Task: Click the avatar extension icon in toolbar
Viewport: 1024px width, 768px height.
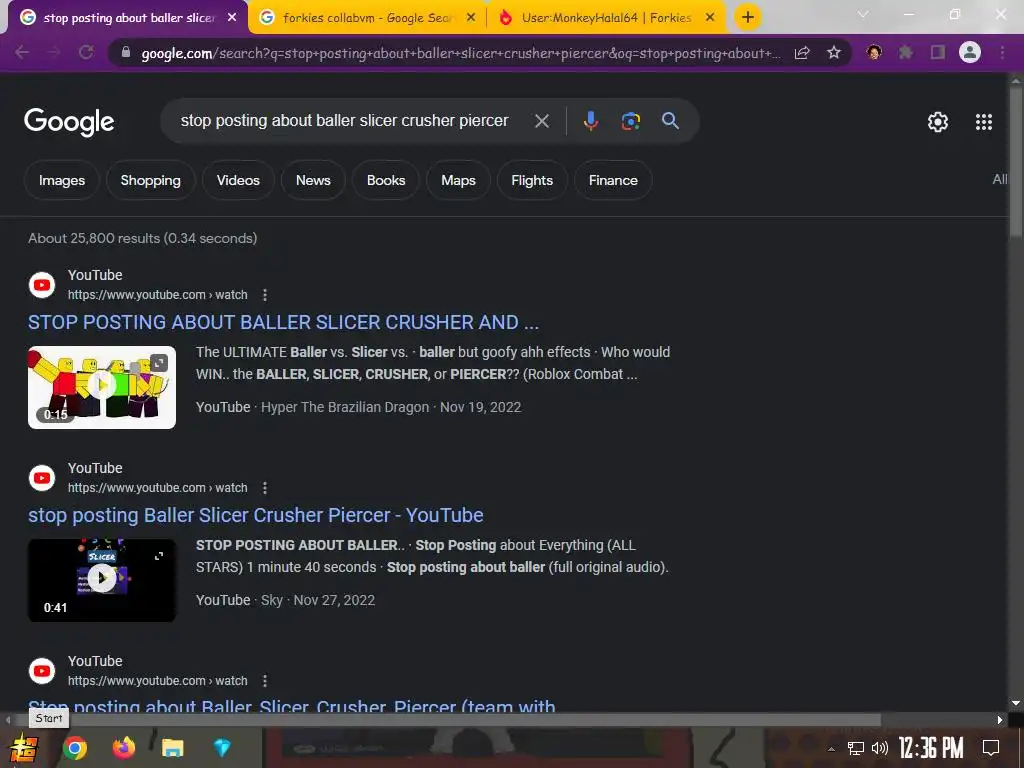Action: point(874,52)
